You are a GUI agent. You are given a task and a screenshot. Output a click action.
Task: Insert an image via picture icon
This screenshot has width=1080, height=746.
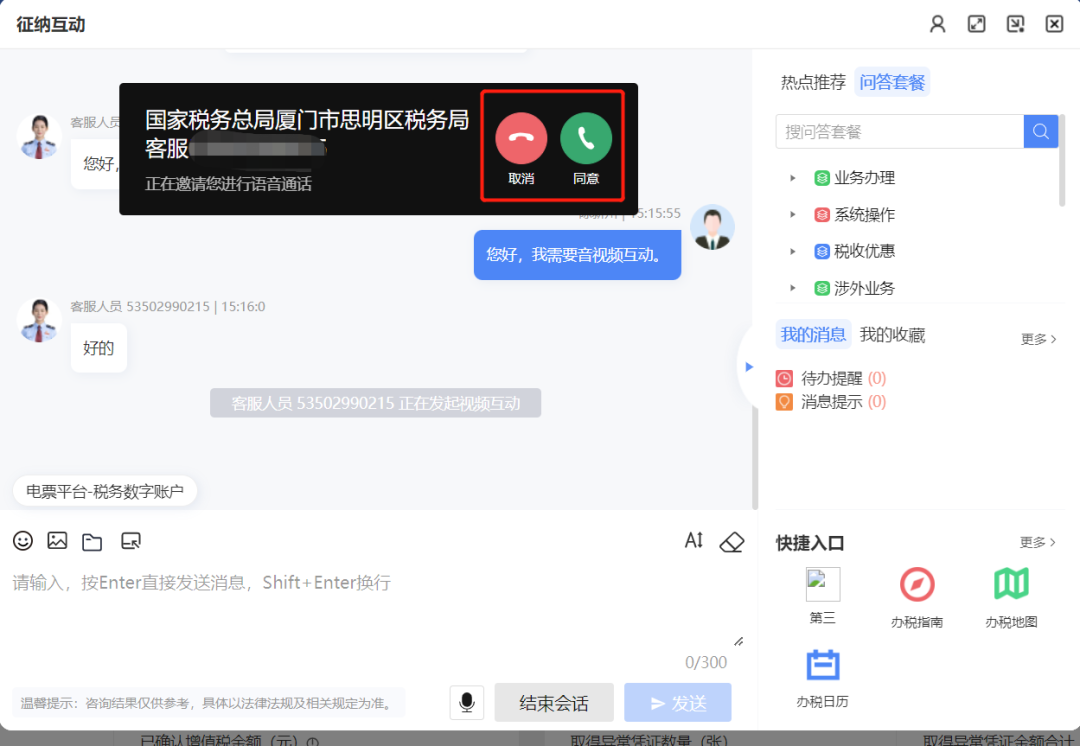click(57, 541)
